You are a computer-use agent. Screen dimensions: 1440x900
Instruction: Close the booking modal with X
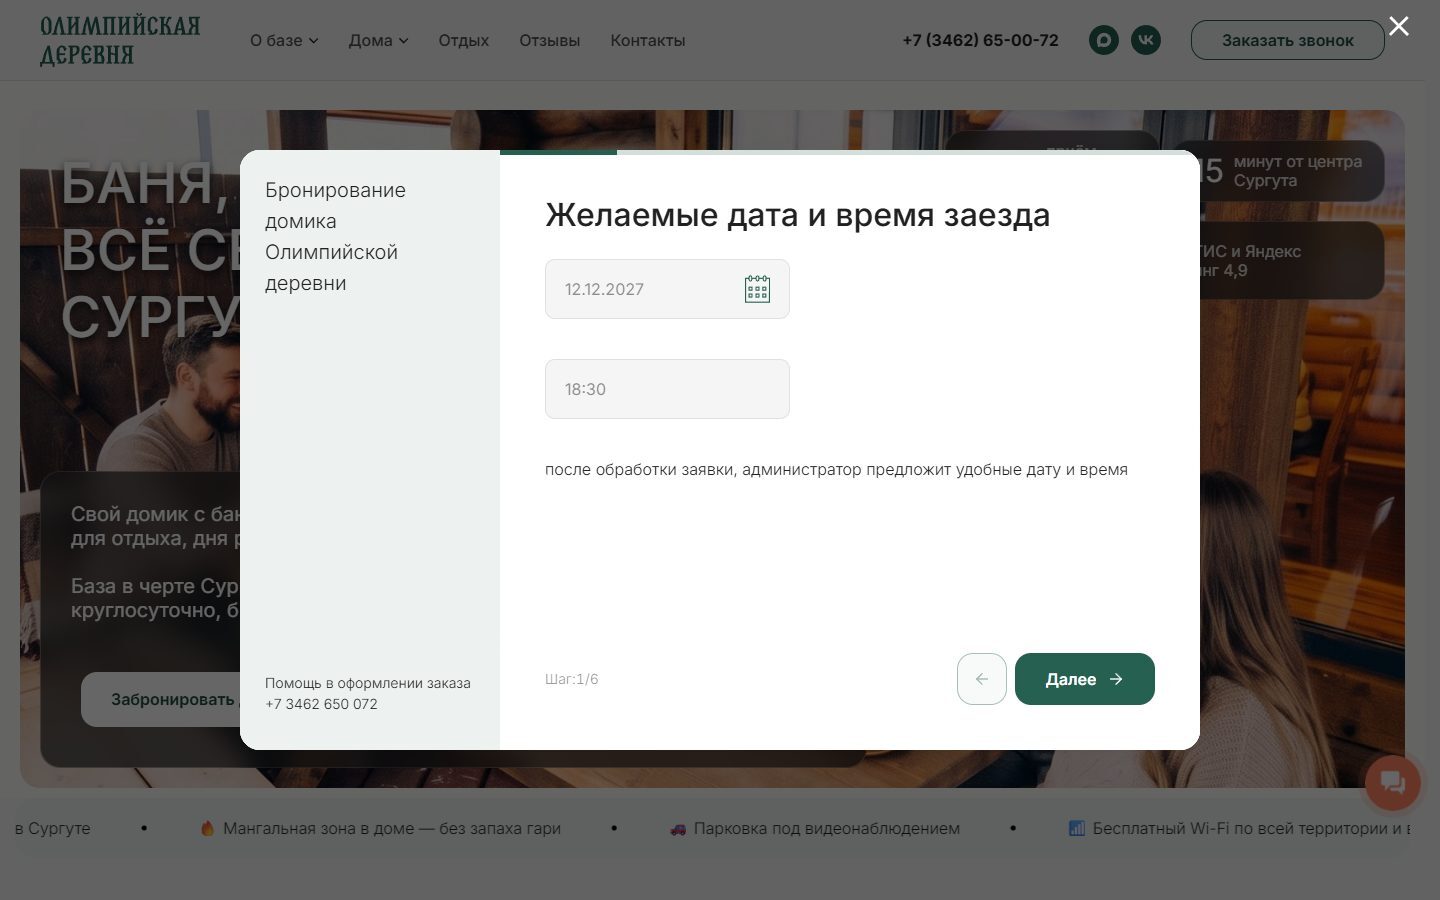1399,26
